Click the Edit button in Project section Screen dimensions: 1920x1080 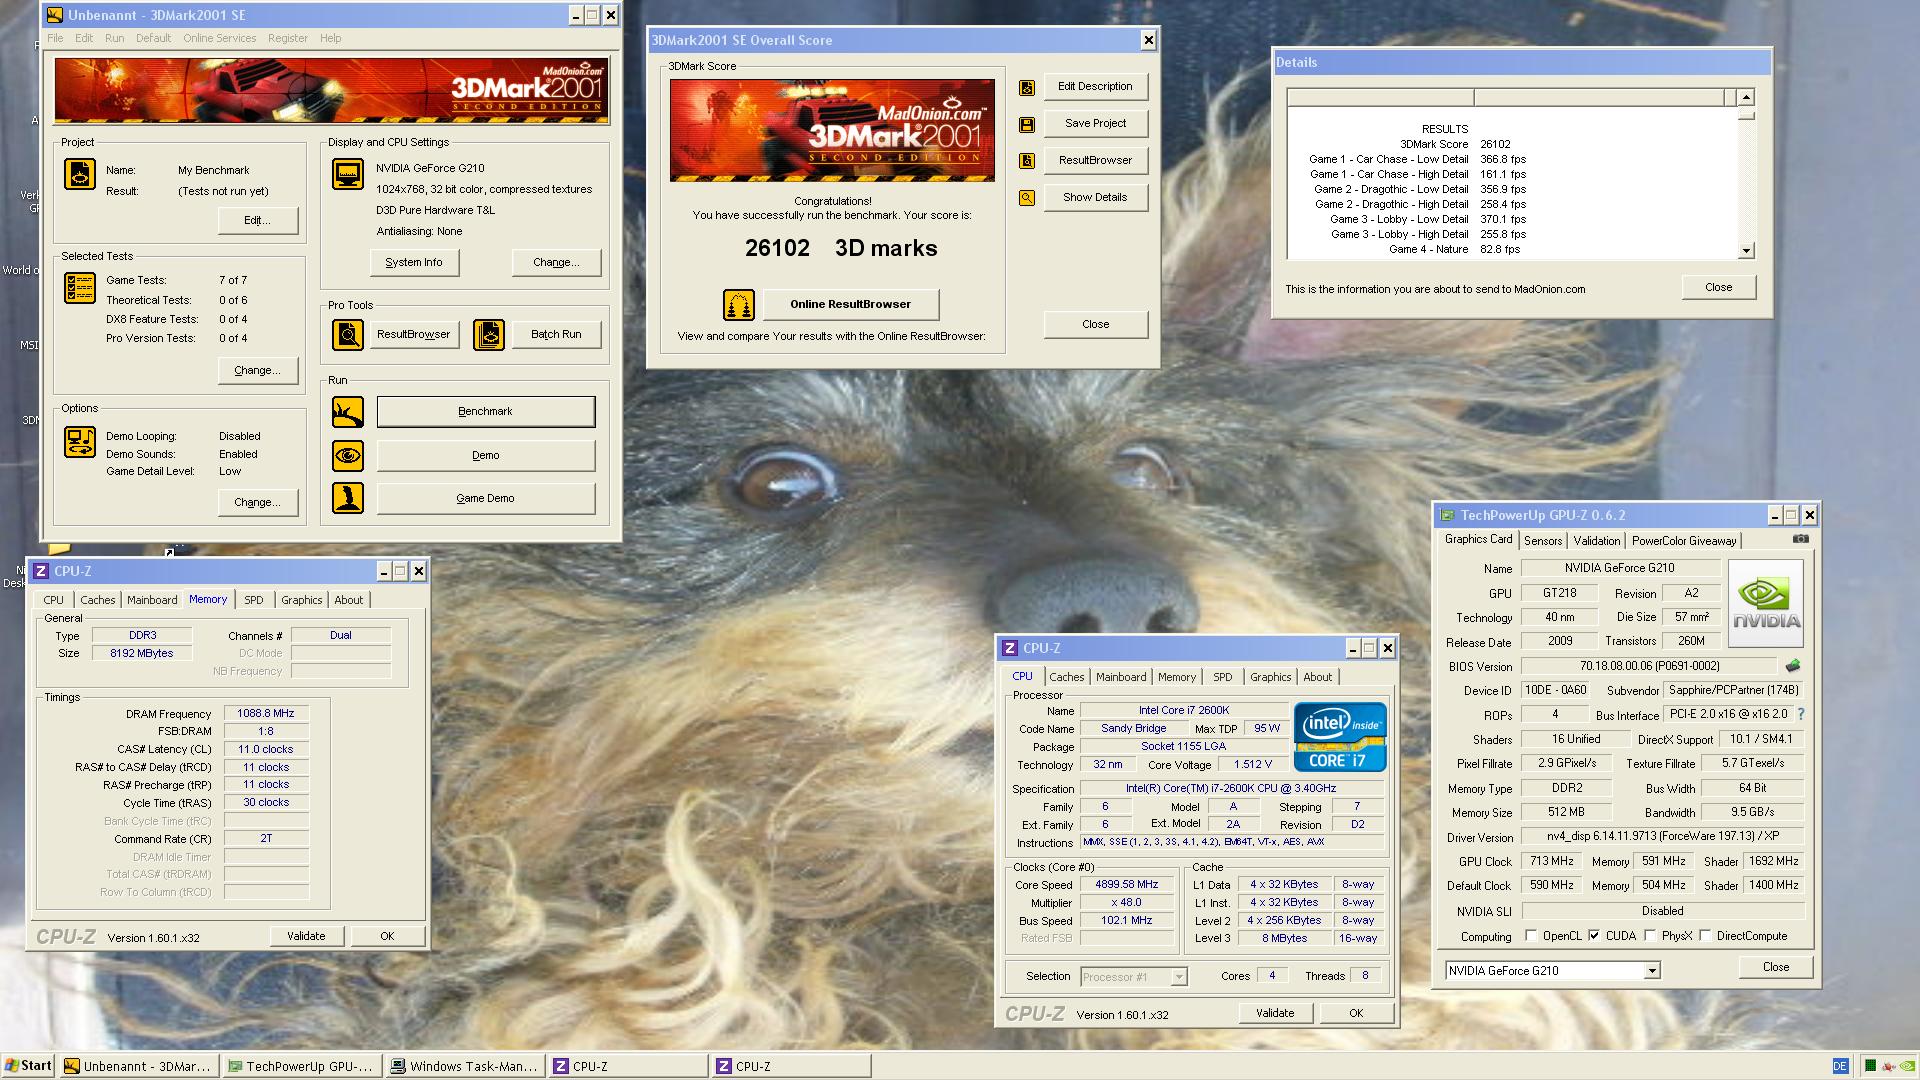coord(257,220)
